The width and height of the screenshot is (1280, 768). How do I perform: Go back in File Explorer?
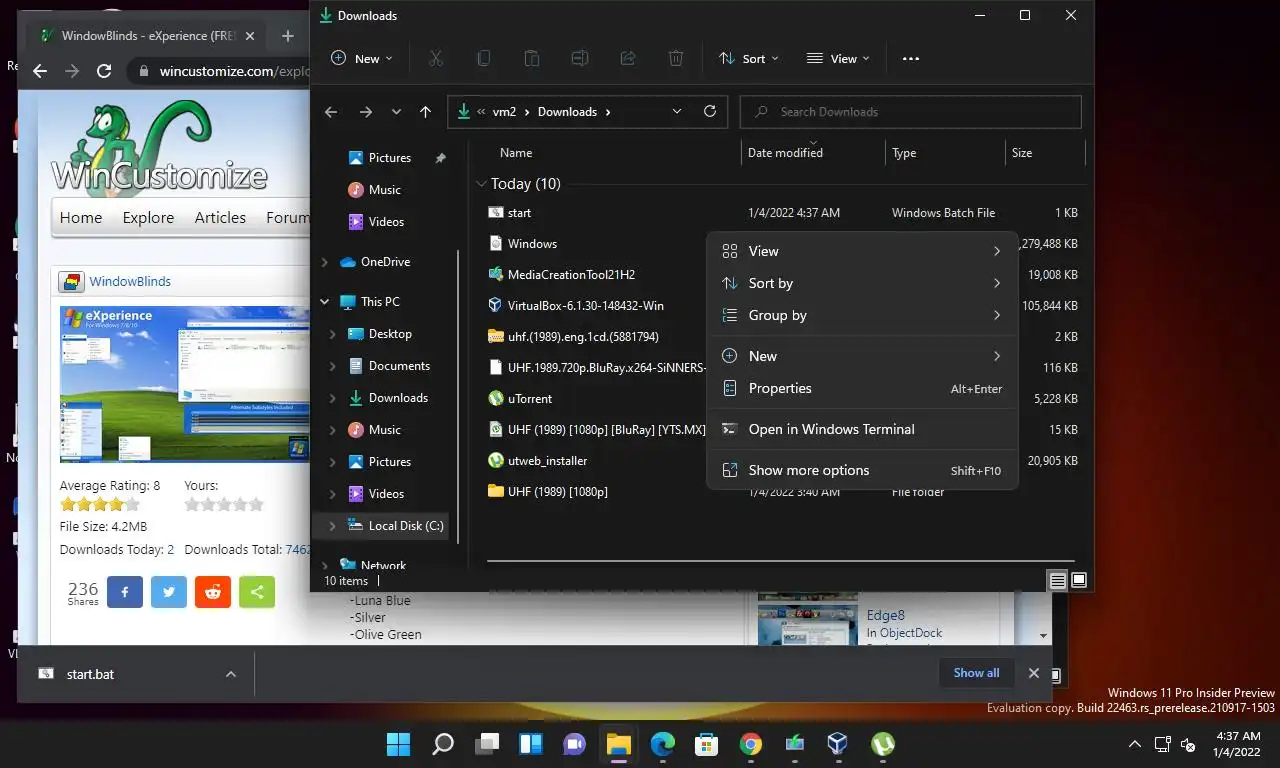[x=331, y=112]
